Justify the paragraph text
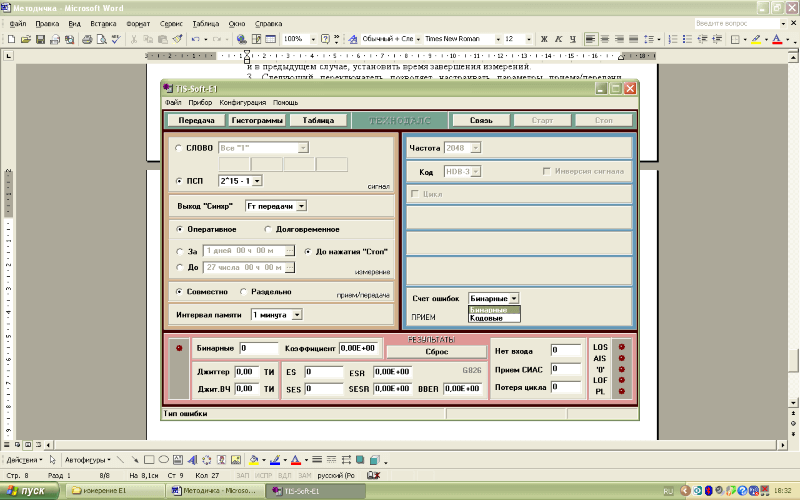Screen dimensions: 800x500 [633, 39]
